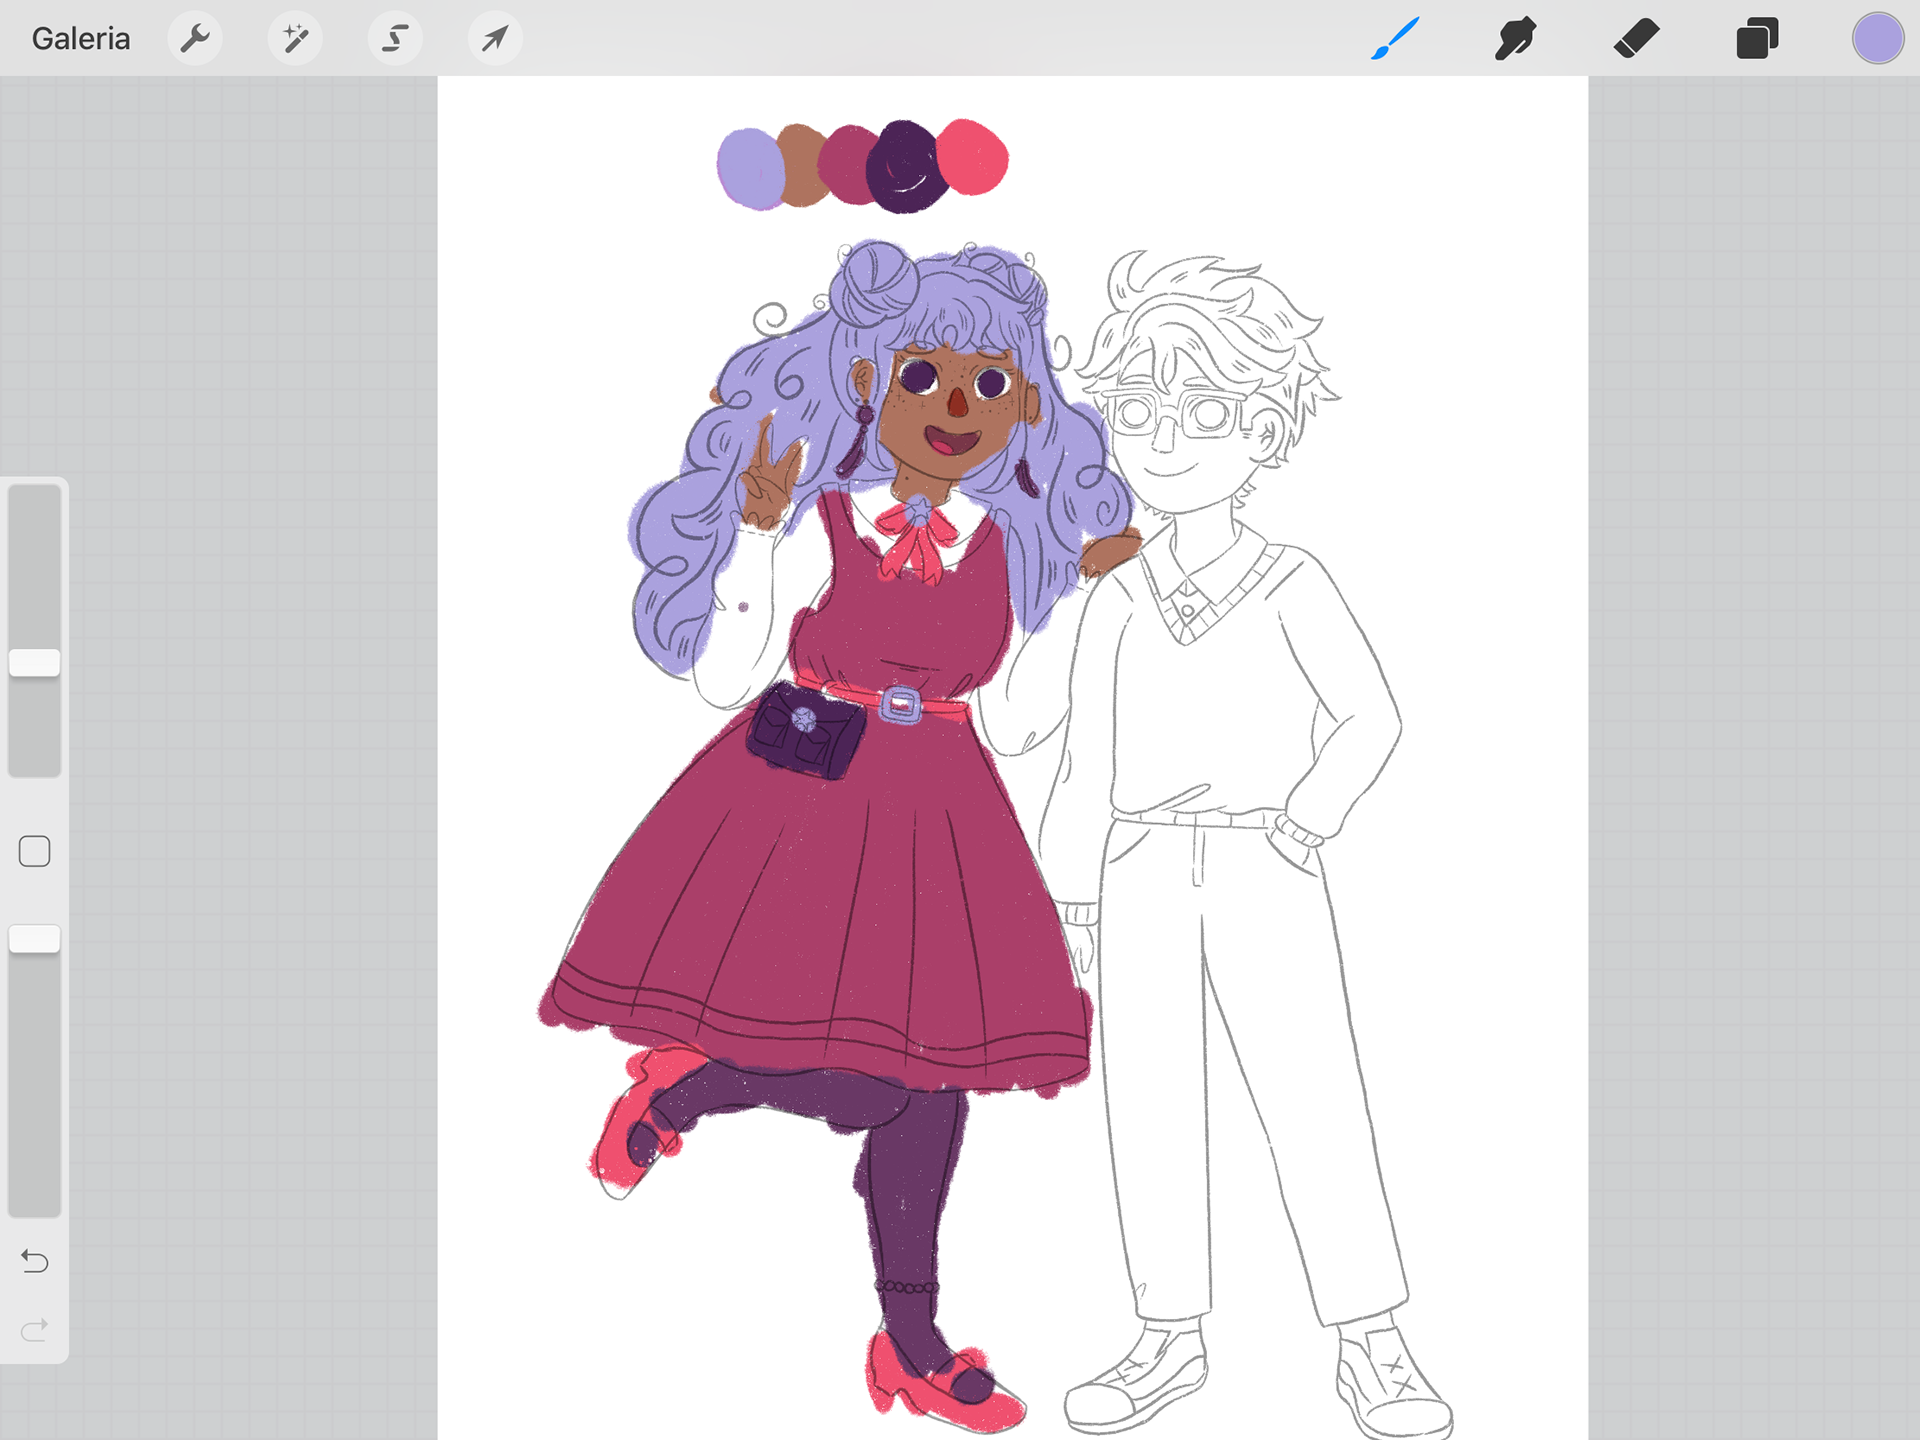Click the brush size slider handle
Image resolution: width=1920 pixels, height=1440 pixels.
pyautogui.click(x=35, y=662)
